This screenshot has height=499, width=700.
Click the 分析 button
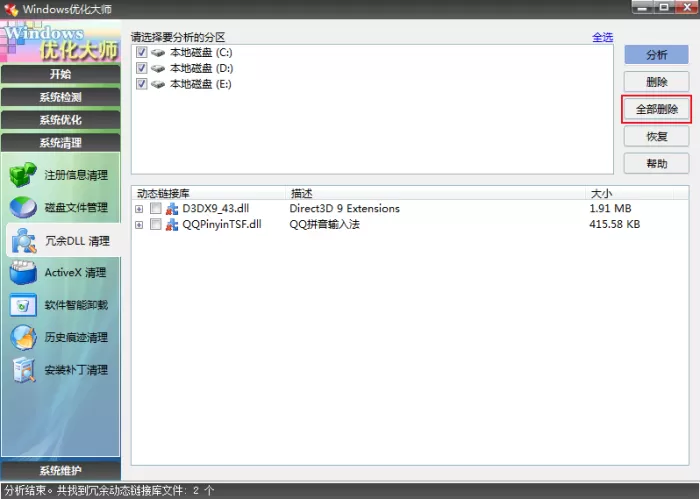(656, 55)
